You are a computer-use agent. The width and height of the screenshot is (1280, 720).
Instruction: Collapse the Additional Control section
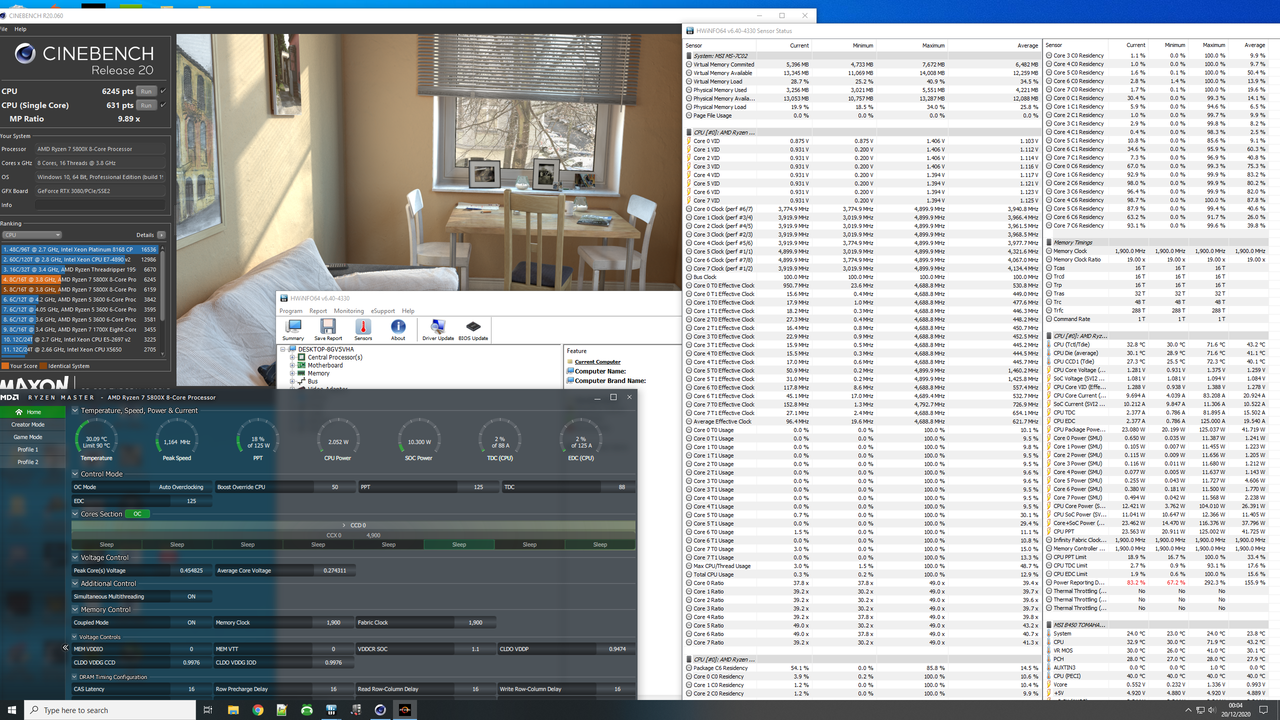click(76, 583)
